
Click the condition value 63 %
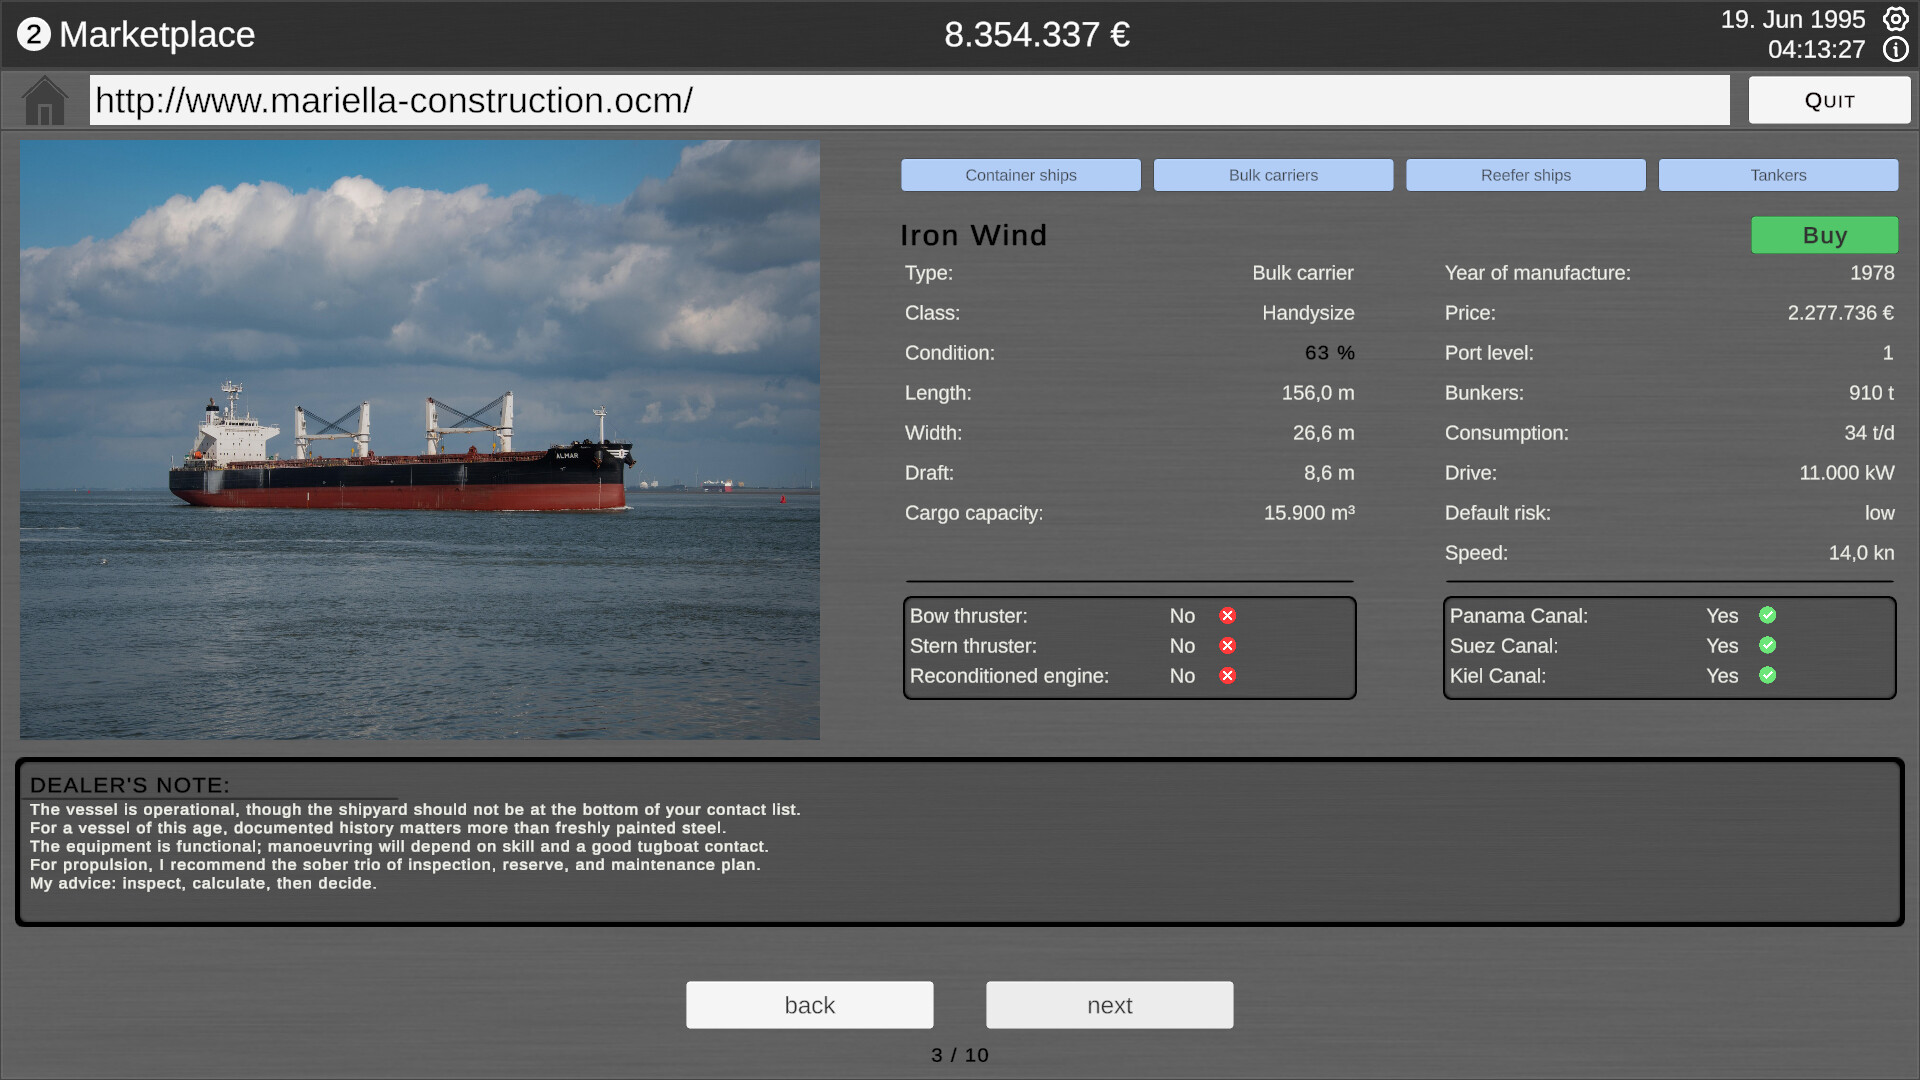click(x=1330, y=353)
